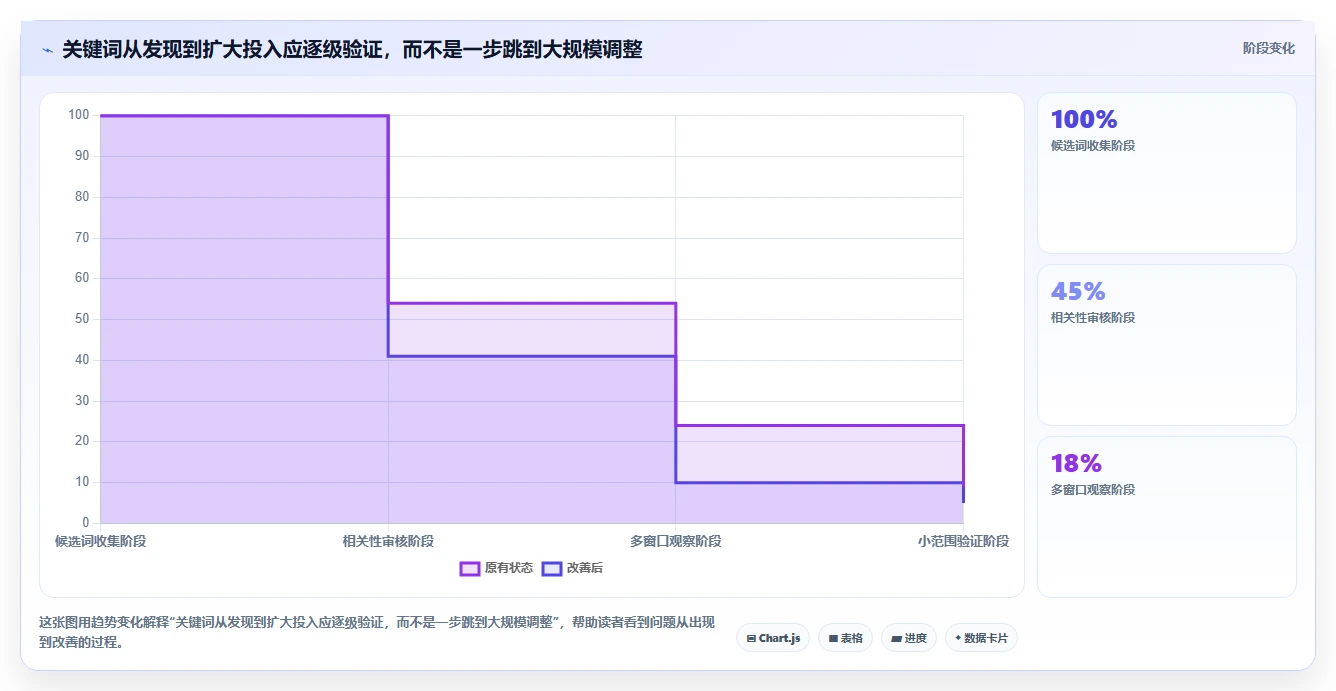Click the 100% value in first card
1336x691 pixels.
(1084, 119)
